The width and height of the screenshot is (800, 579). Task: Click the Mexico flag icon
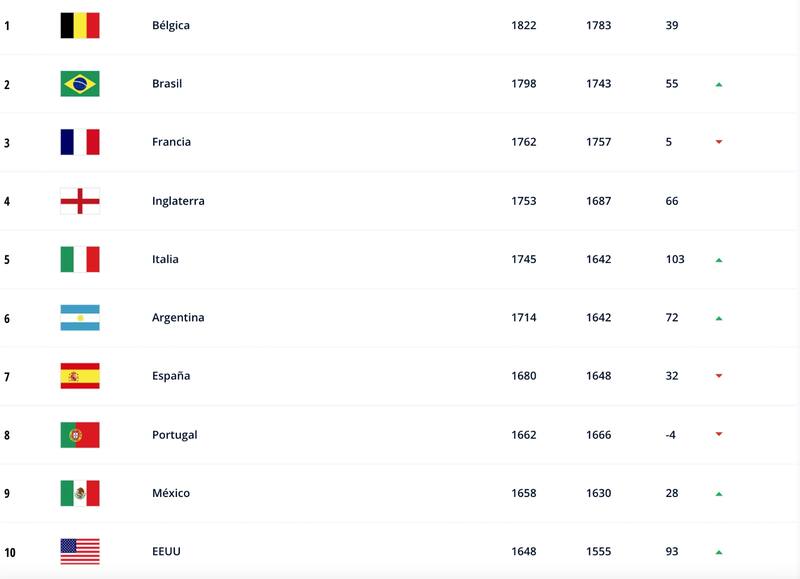coord(80,493)
